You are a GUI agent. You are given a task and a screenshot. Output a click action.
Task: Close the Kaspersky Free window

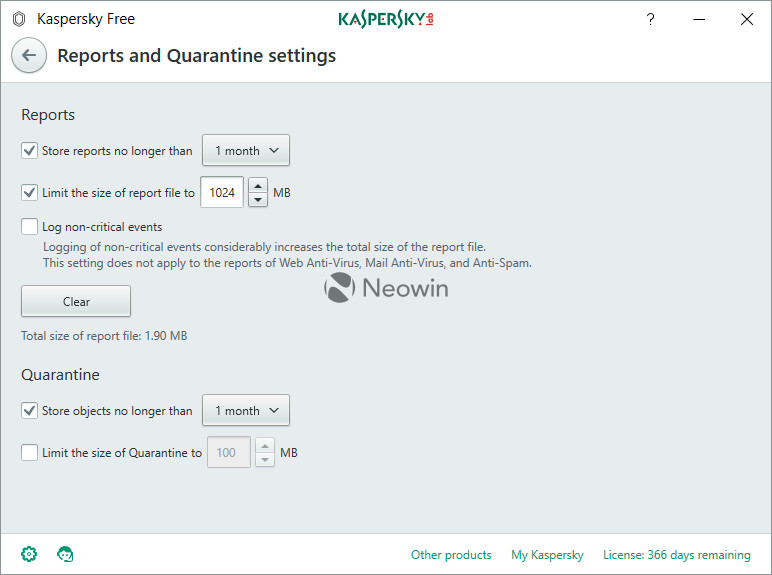[x=747, y=19]
